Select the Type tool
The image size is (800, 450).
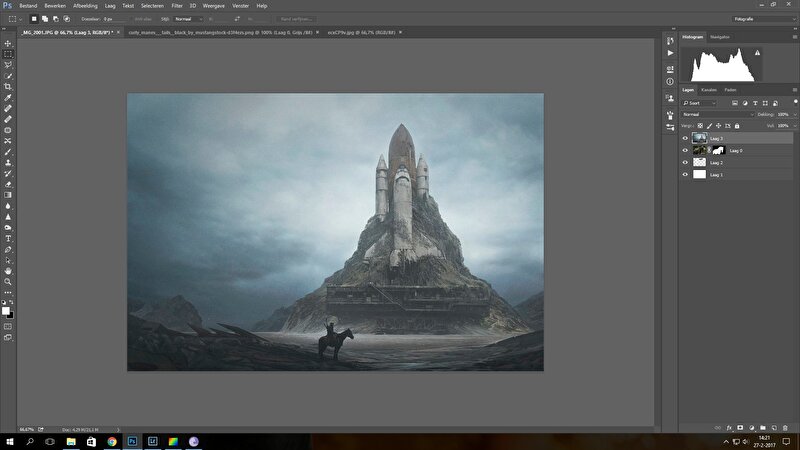(8, 239)
